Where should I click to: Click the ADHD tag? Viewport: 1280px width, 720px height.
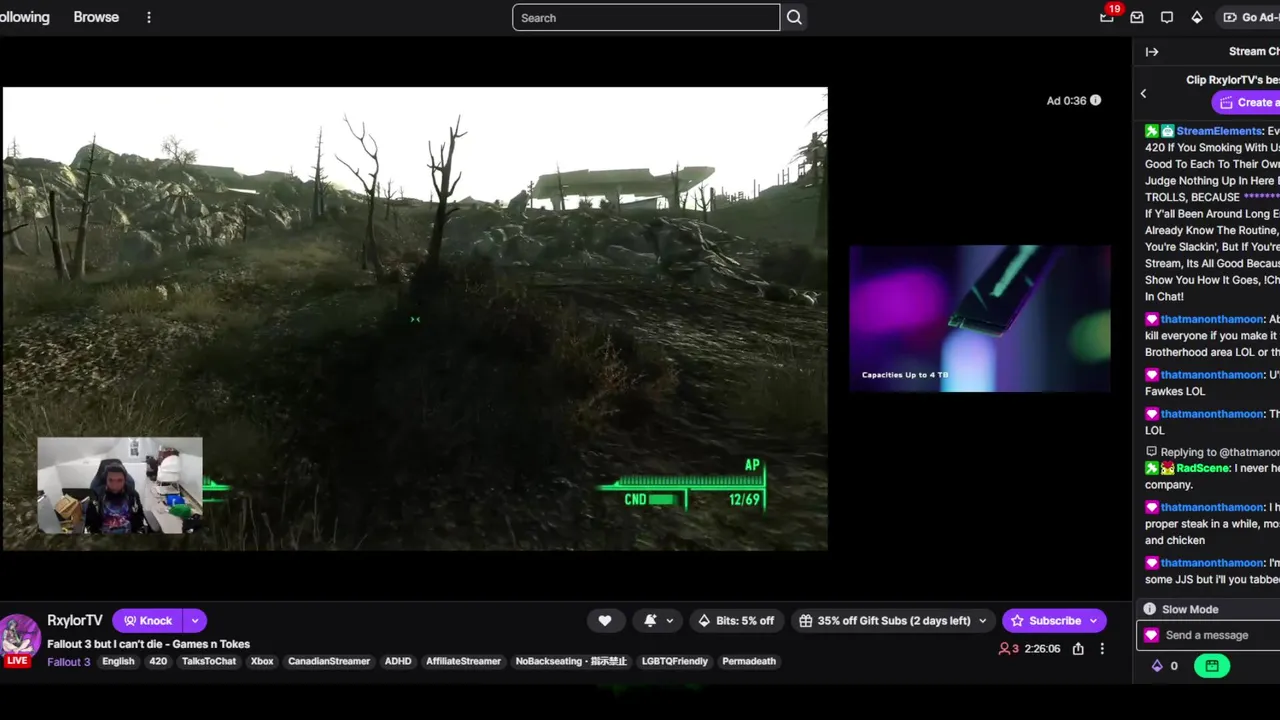[398, 661]
